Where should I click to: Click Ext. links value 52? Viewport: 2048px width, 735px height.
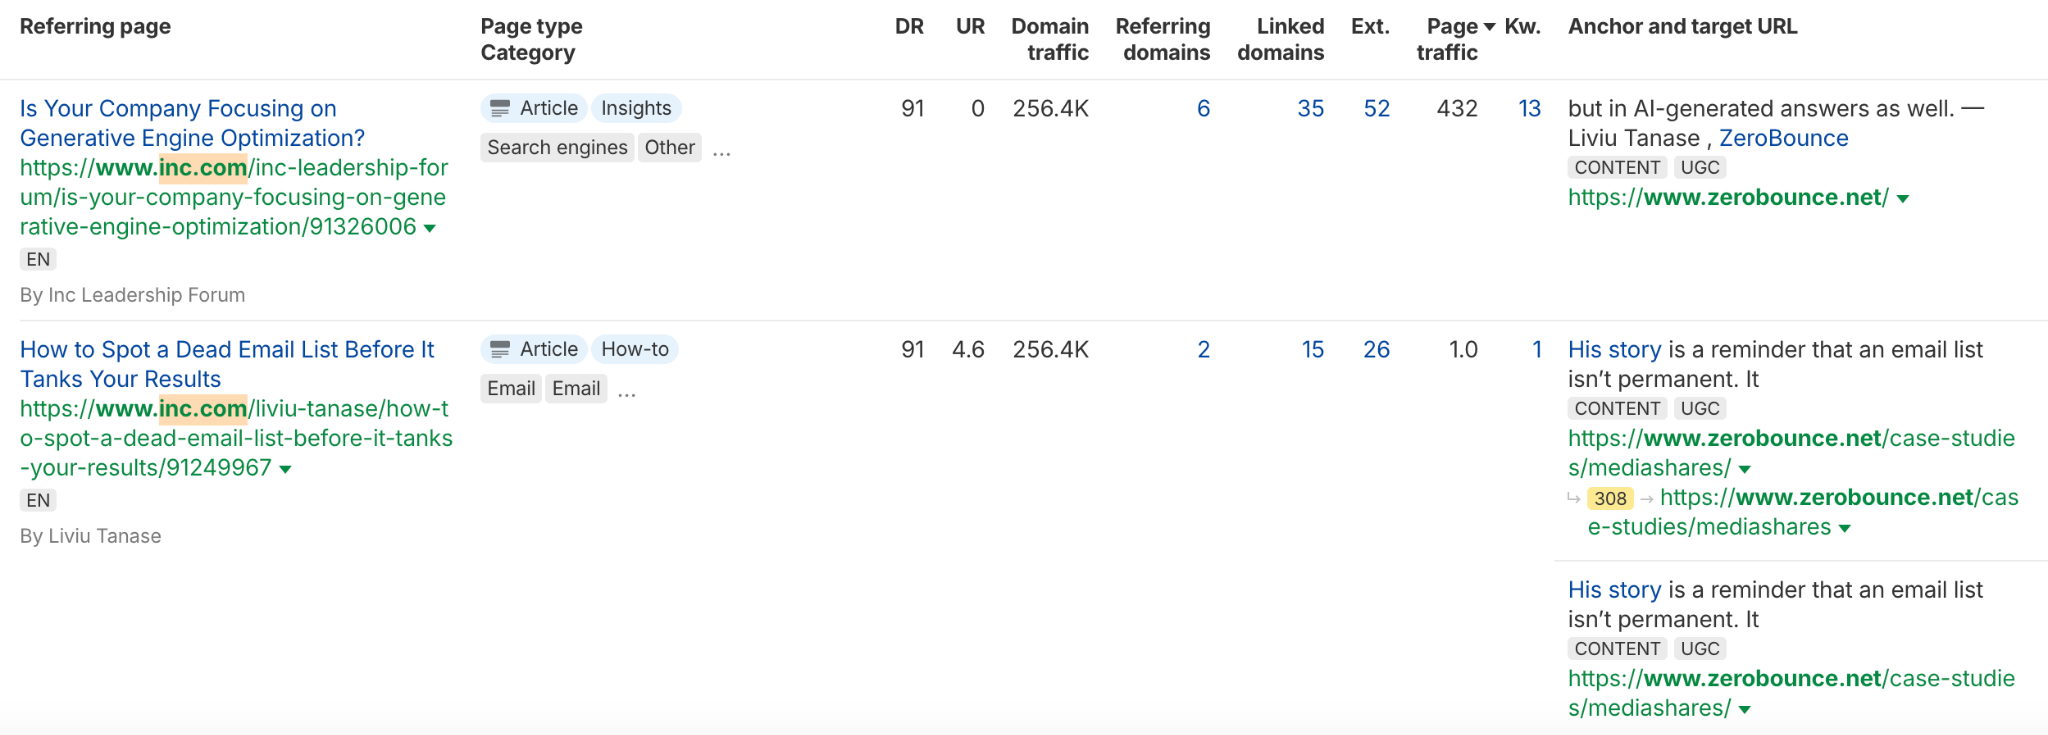click(1377, 108)
